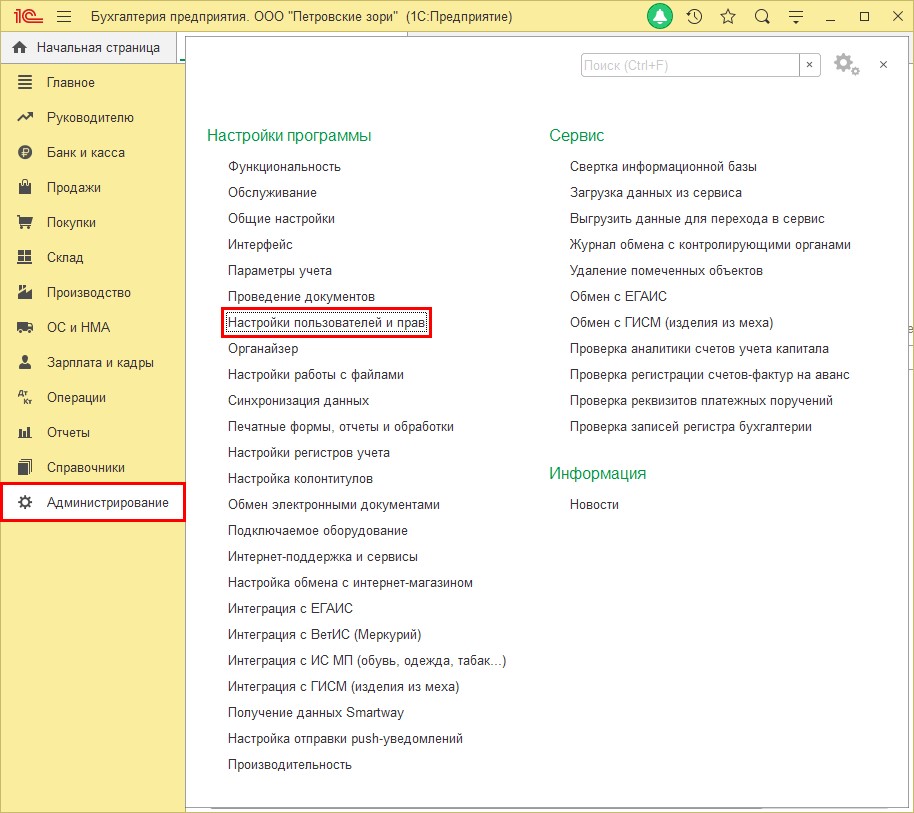Image resolution: width=914 pixels, height=813 pixels.
Task: Show the history clock icon
Action: [694, 16]
